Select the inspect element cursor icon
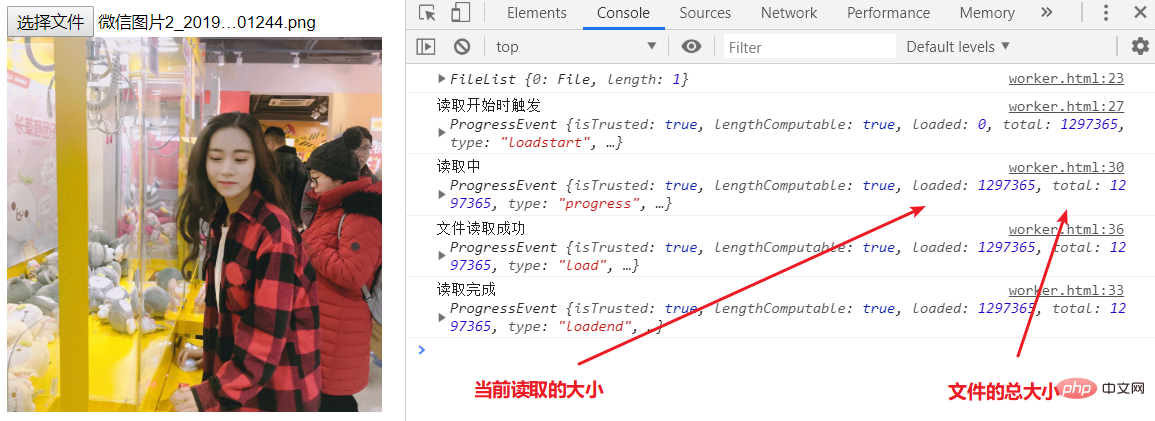1155x421 pixels. coord(426,13)
